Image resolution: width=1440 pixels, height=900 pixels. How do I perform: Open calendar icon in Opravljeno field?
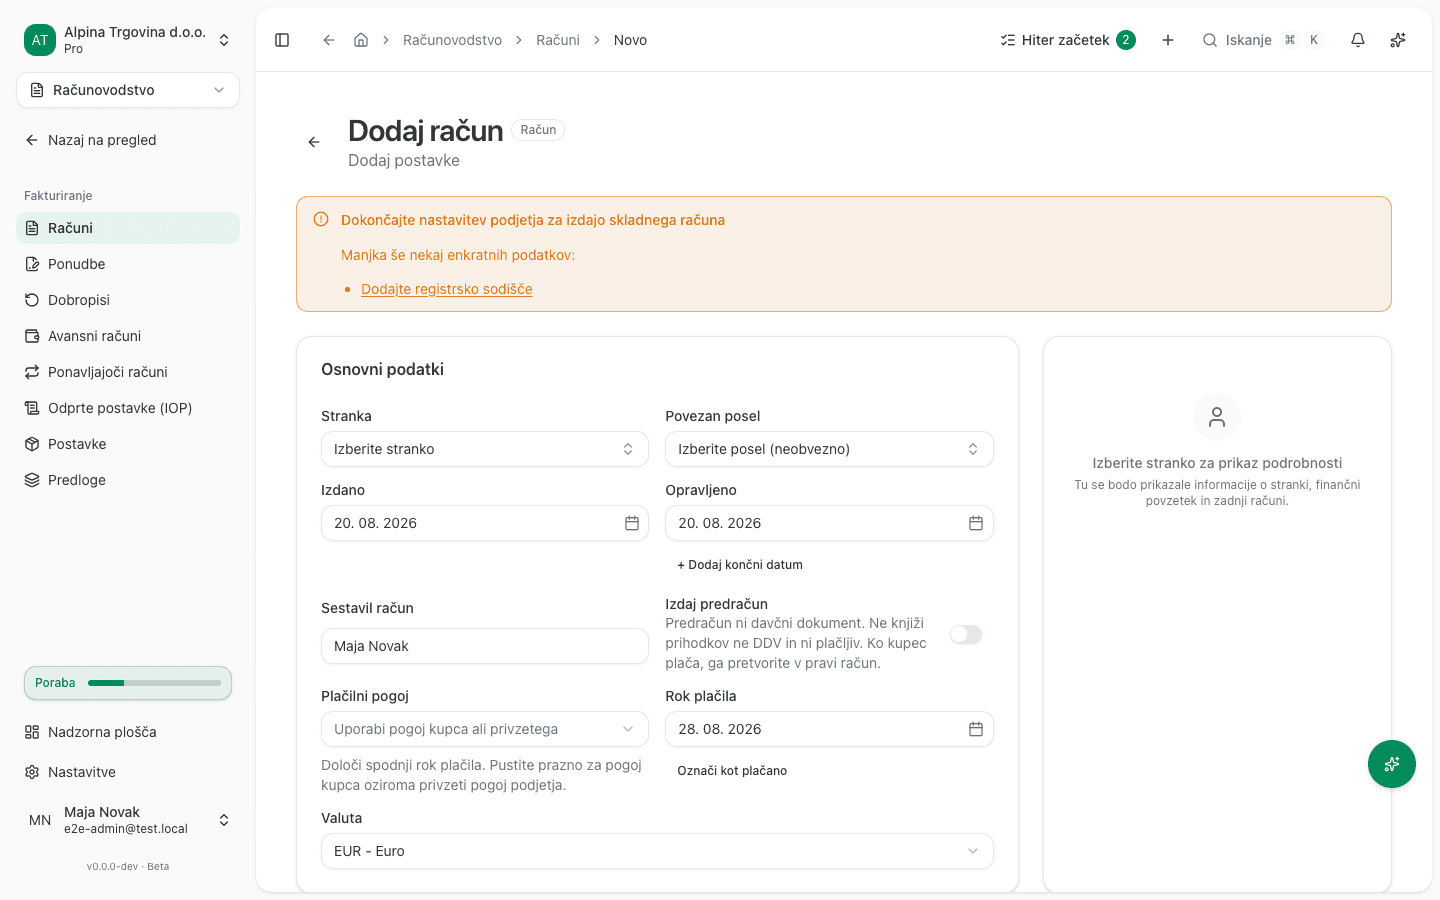tap(976, 523)
